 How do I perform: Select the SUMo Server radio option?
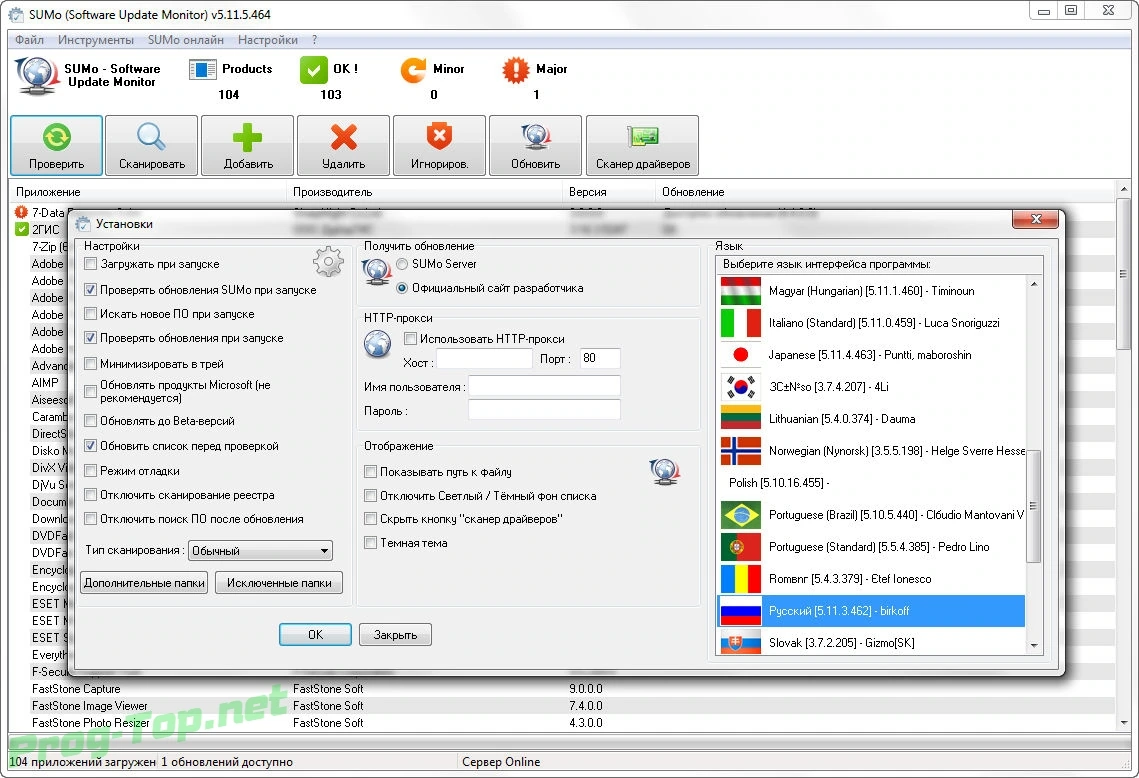[402, 264]
